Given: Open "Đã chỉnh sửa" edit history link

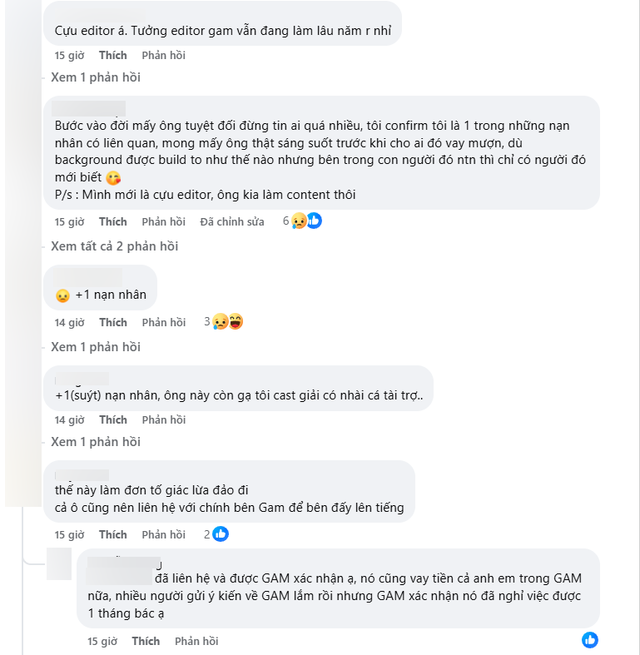Looking at the screenshot, I should click(232, 221).
